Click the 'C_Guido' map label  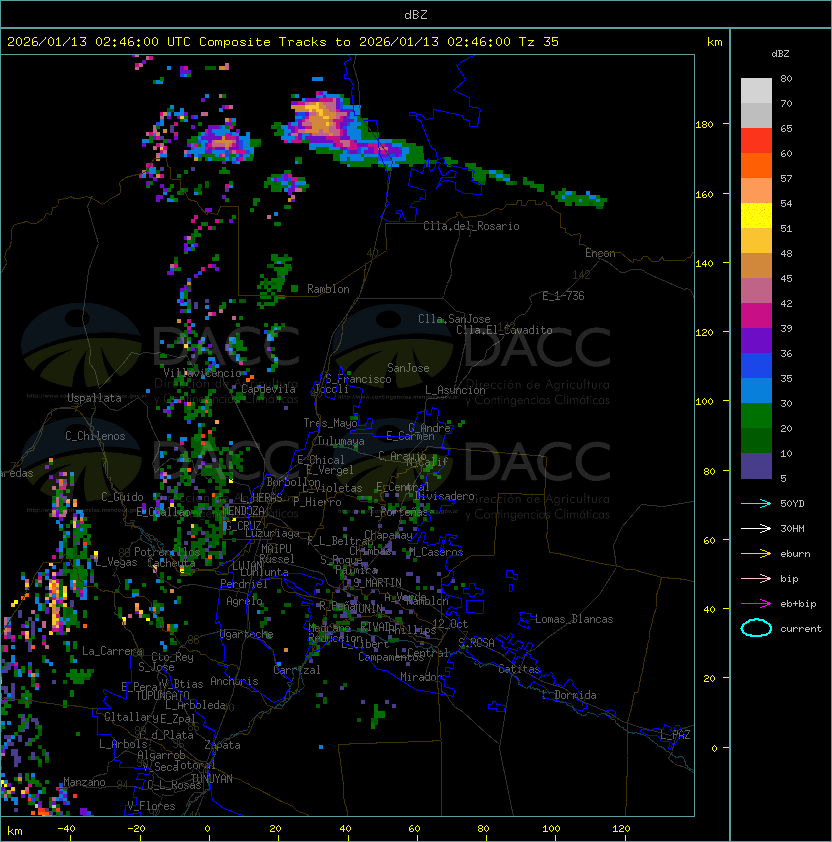tap(122, 497)
